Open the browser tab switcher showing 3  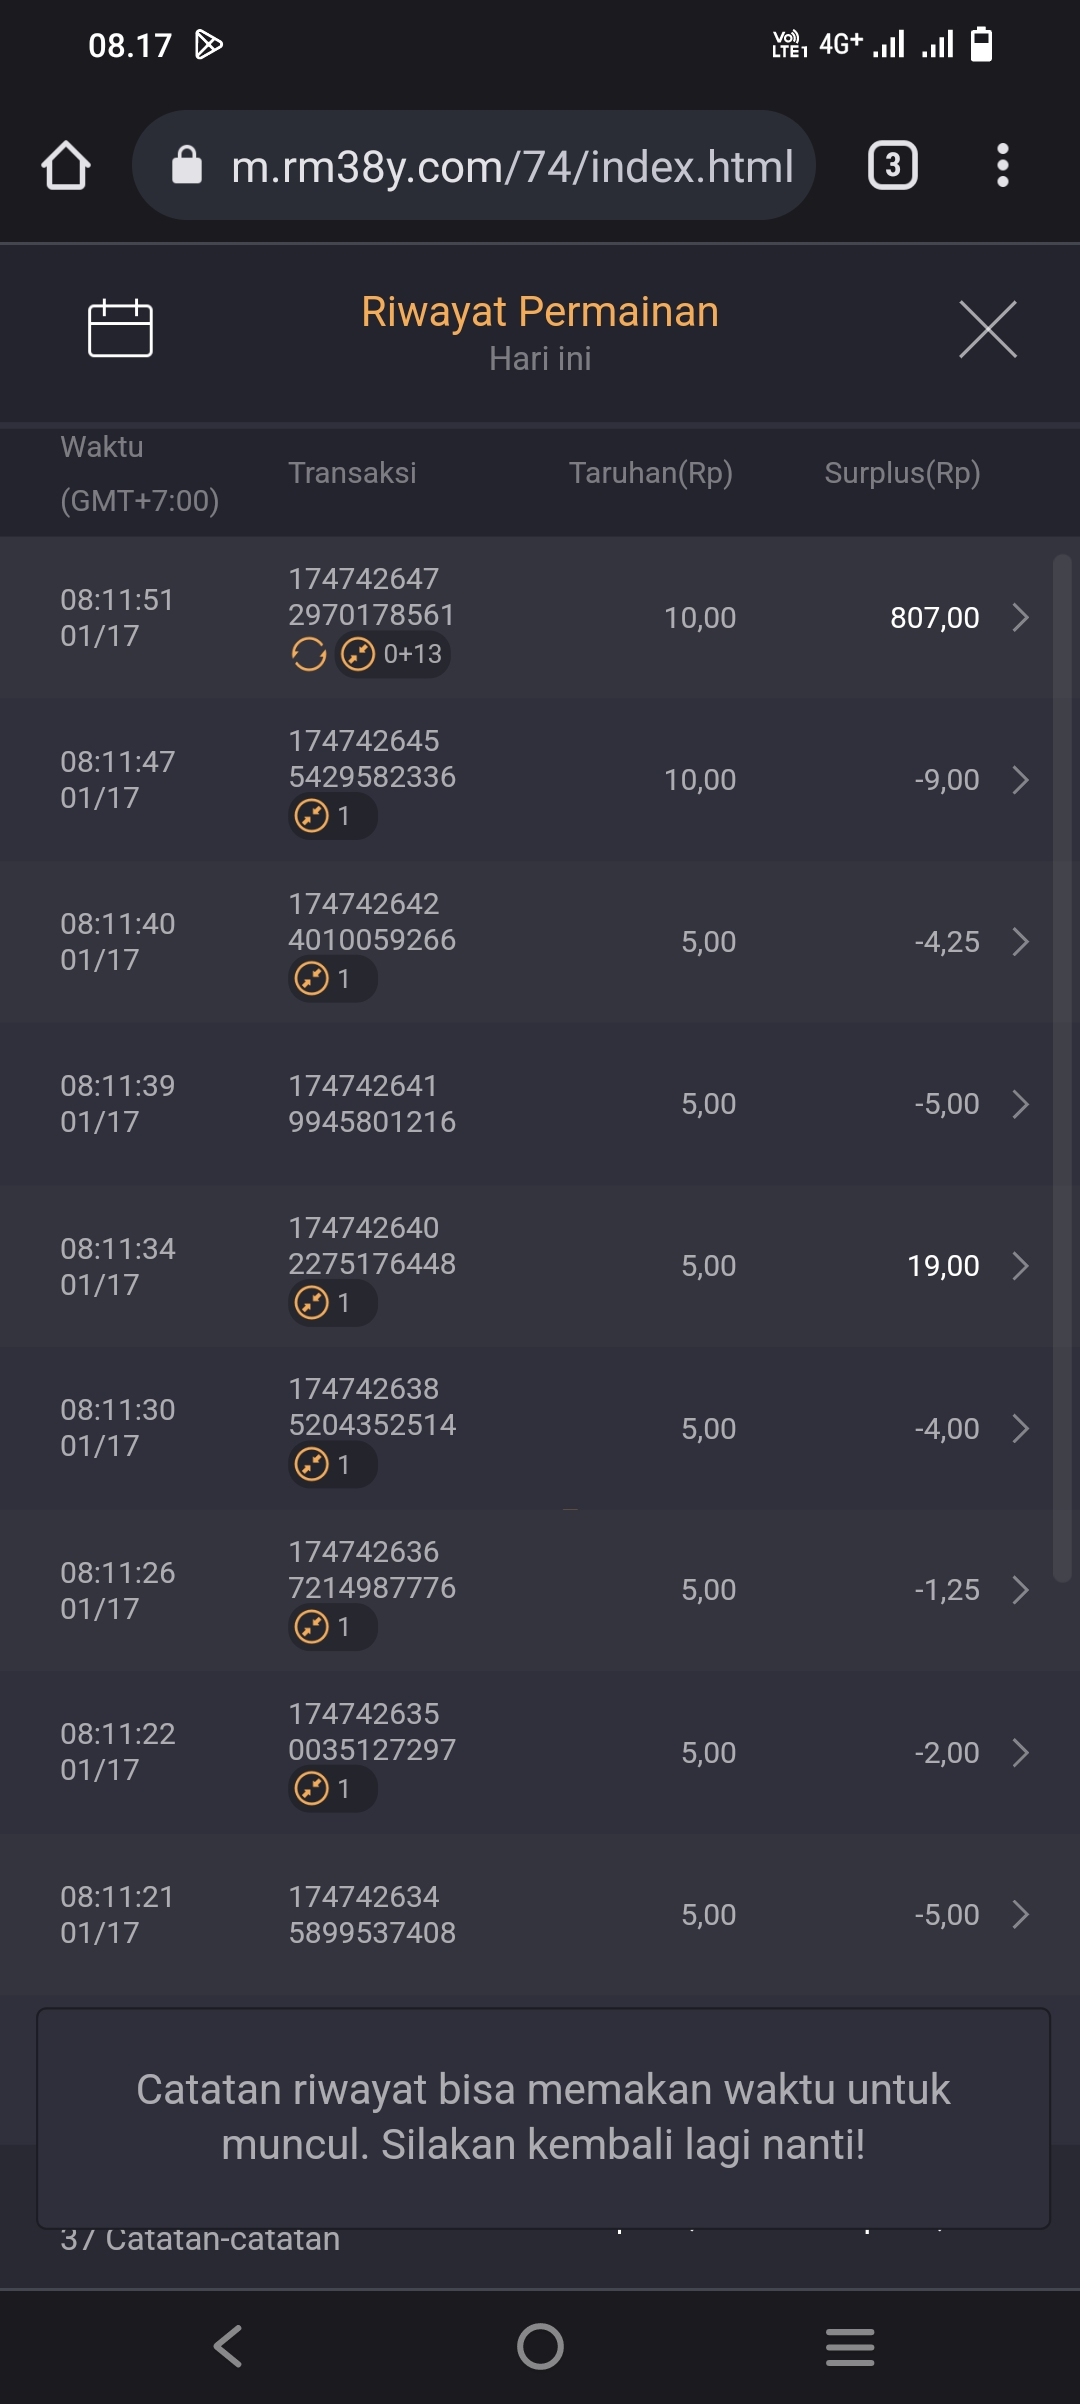[x=892, y=165]
